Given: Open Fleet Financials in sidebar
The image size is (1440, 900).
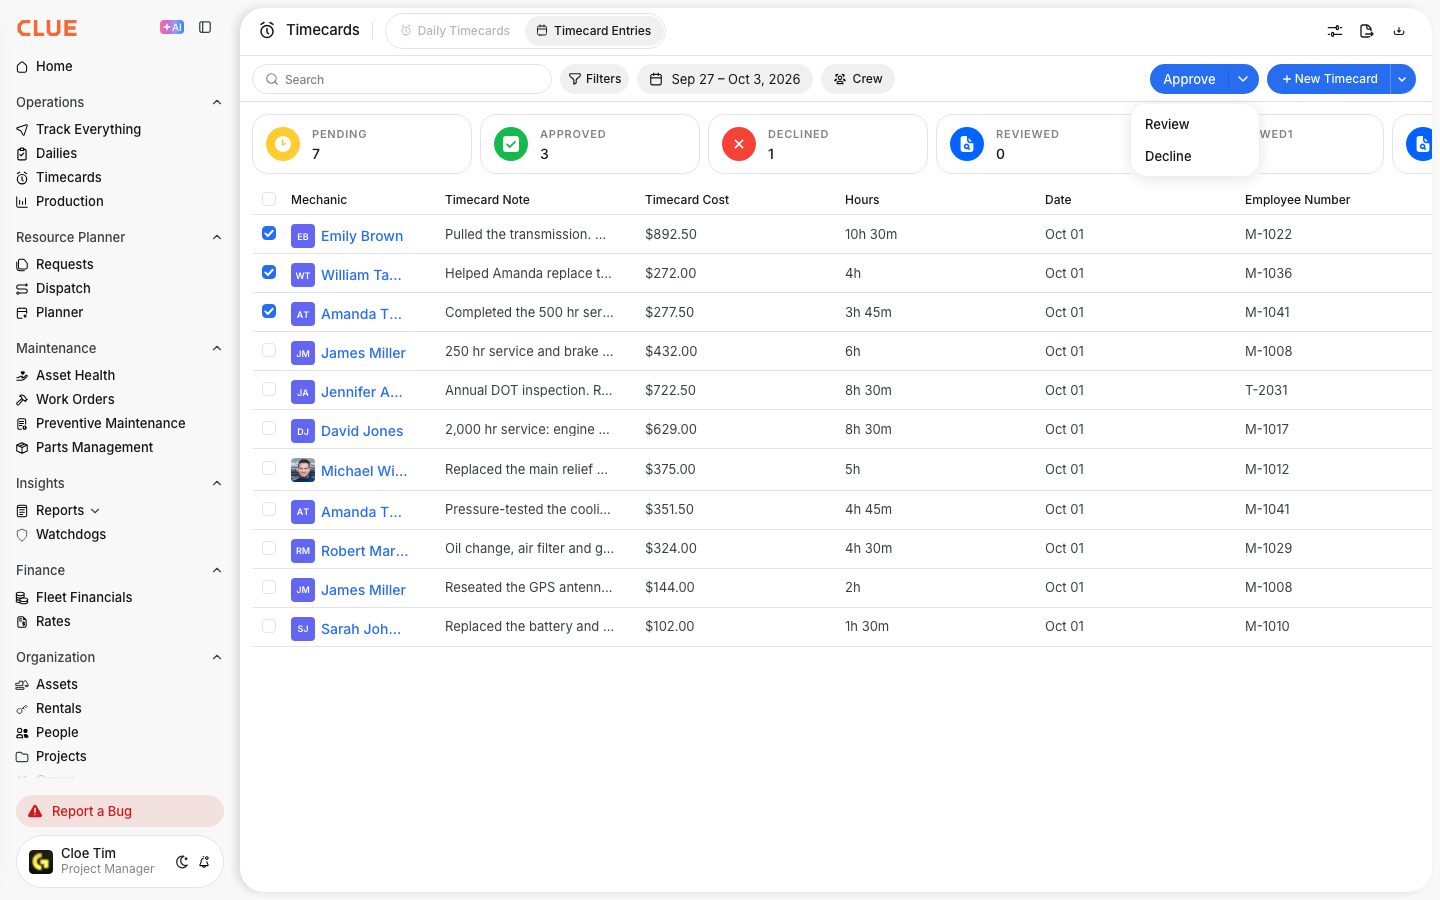Looking at the screenshot, I should [x=84, y=597].
